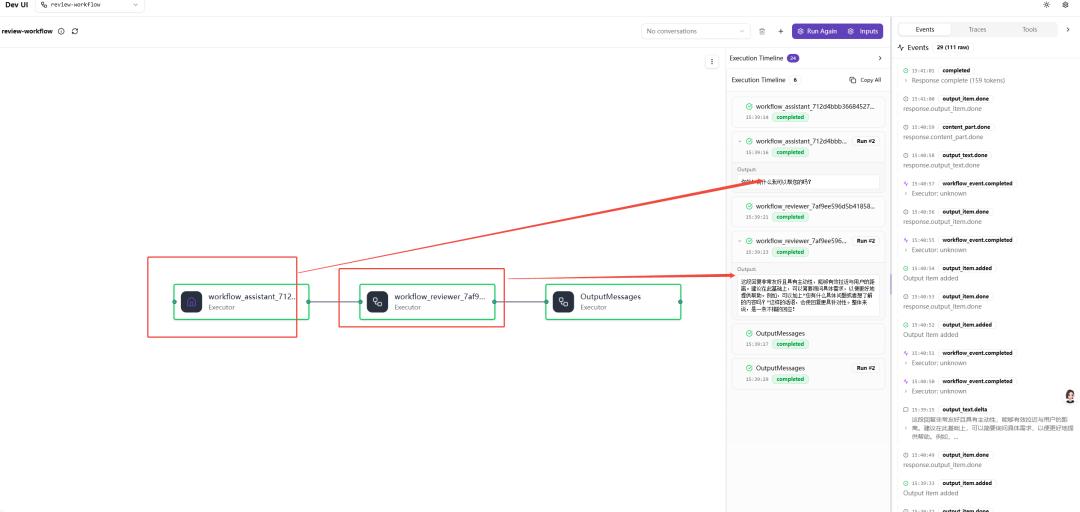Start new conversation with plus icon

coord(780,31)
